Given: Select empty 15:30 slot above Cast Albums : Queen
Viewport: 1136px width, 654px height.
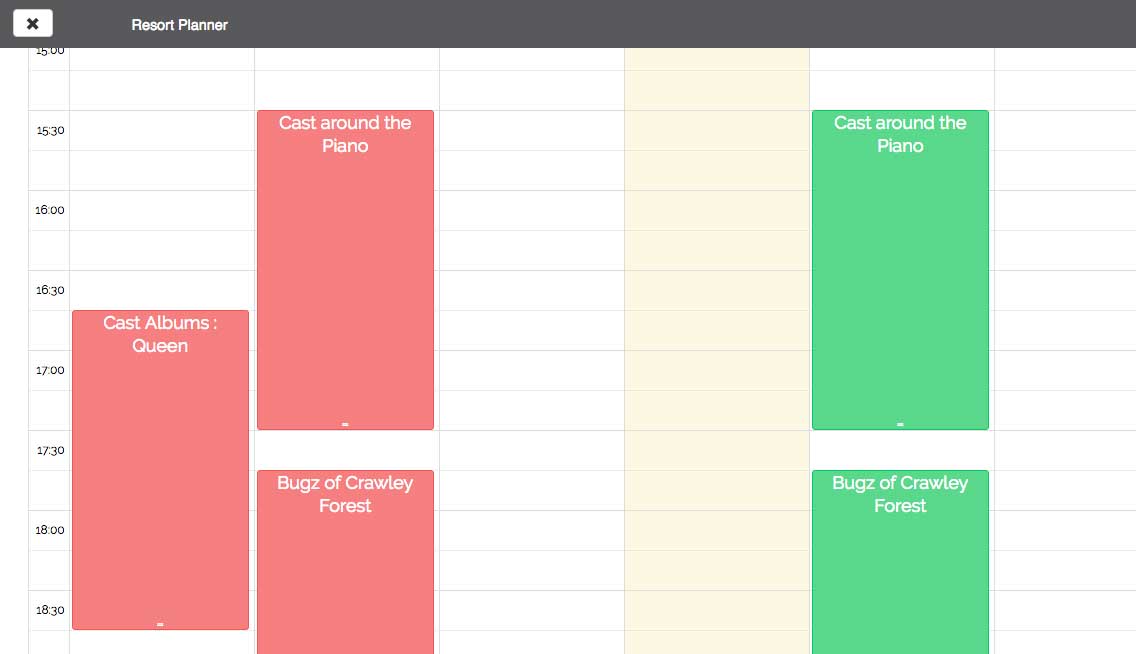Looking at the screenshot, I should point(161,130).
